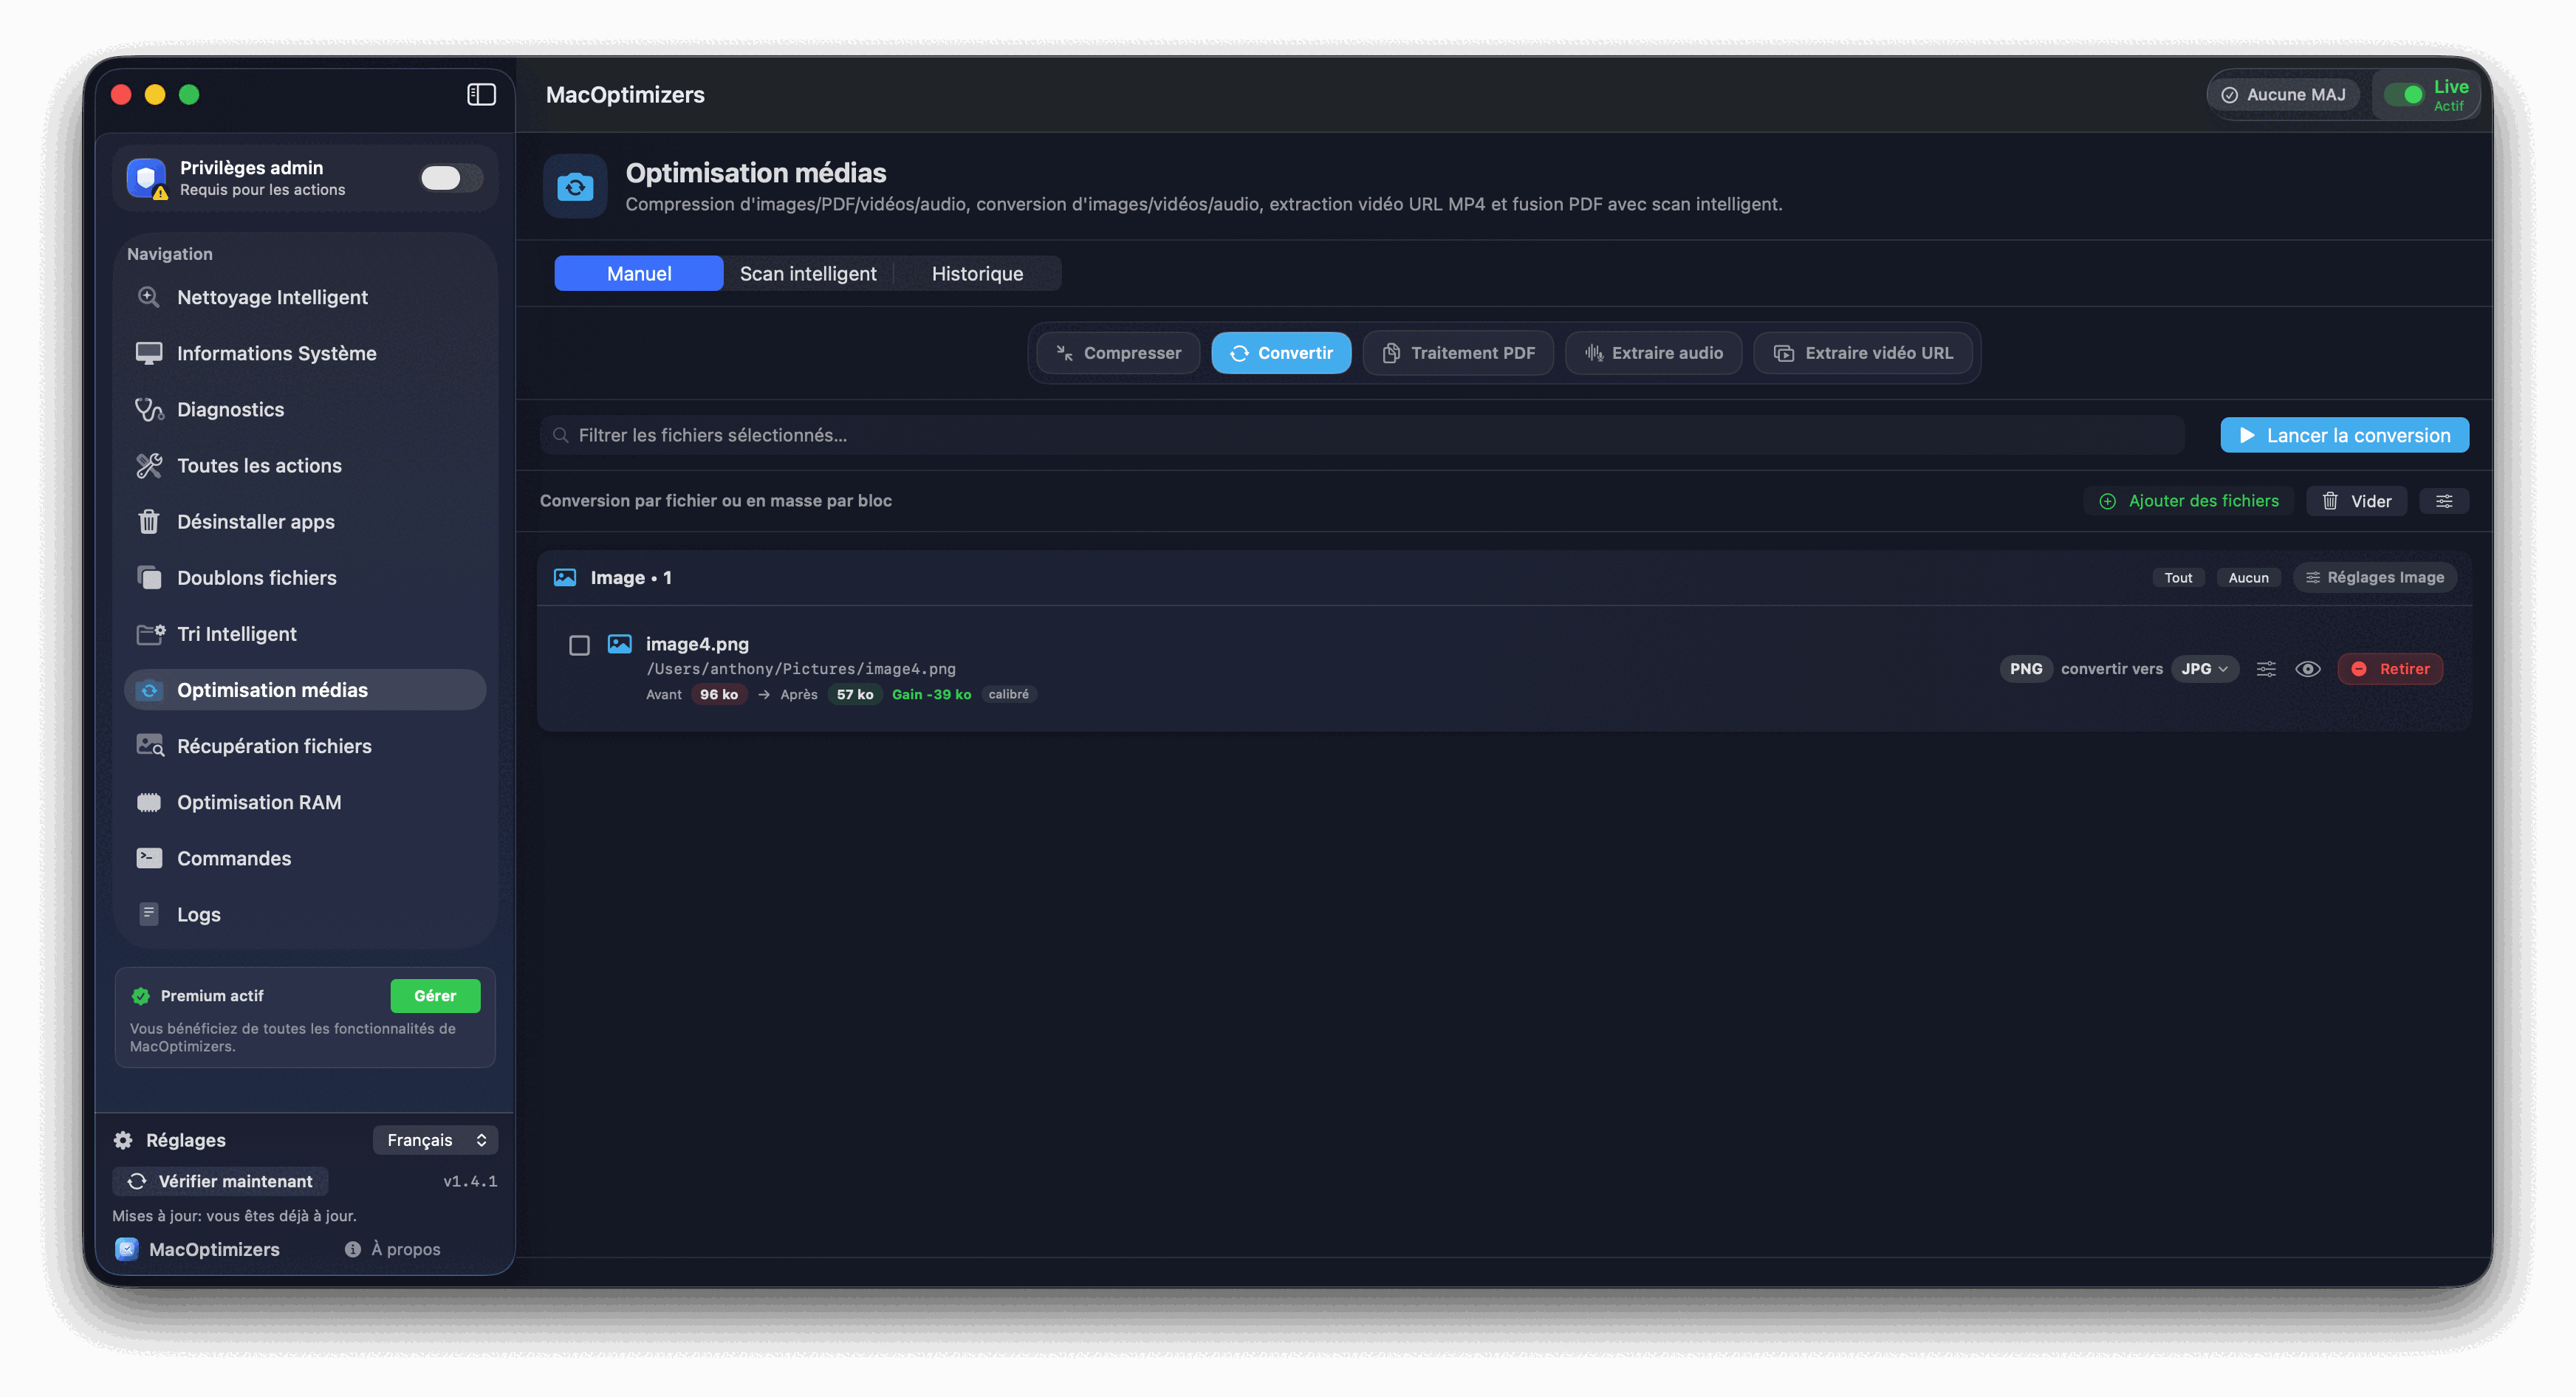Select the Traitement PDF mode
2576x1397 pixels.
click(1458, 353)
